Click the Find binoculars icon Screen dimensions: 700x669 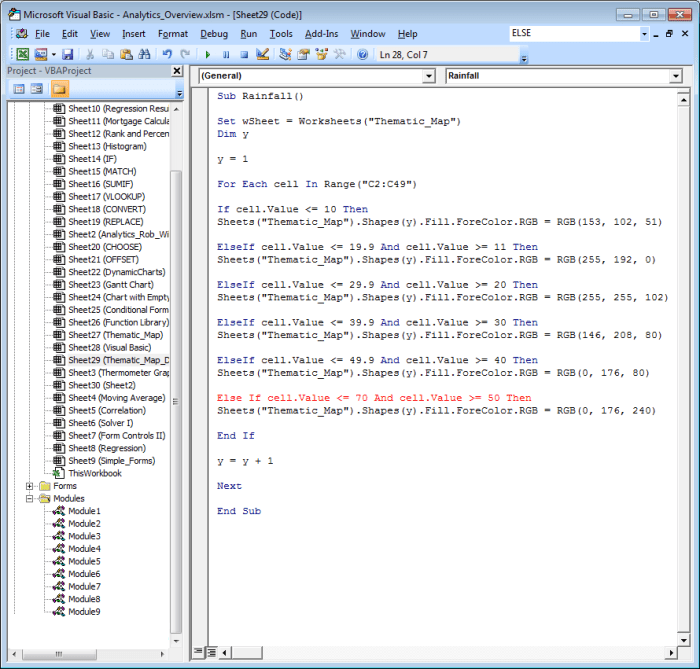tap(144, 54)
